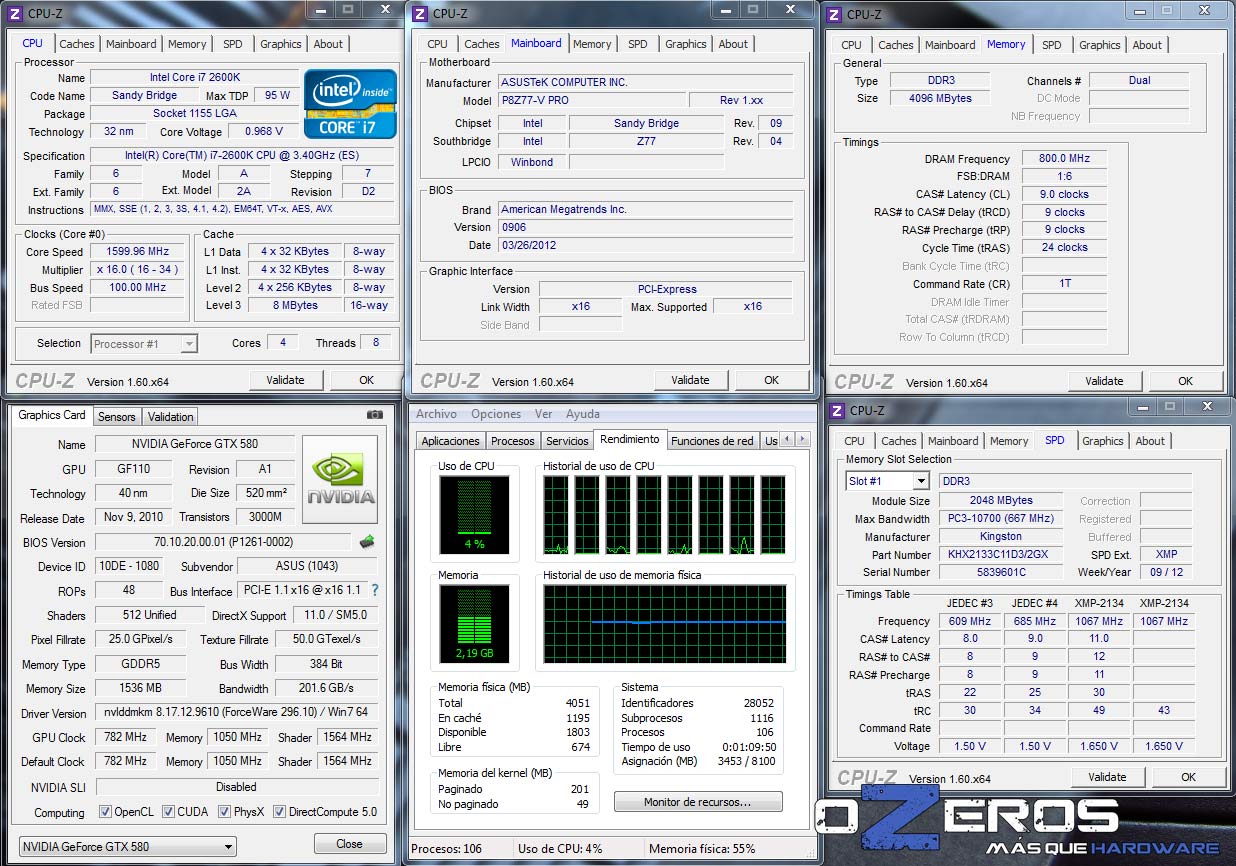The width and height of the screenshot is (1236, 866).
Task: Open Mainboard tab in CPU-Z Memory Slot Selection window
Action: 953,441
